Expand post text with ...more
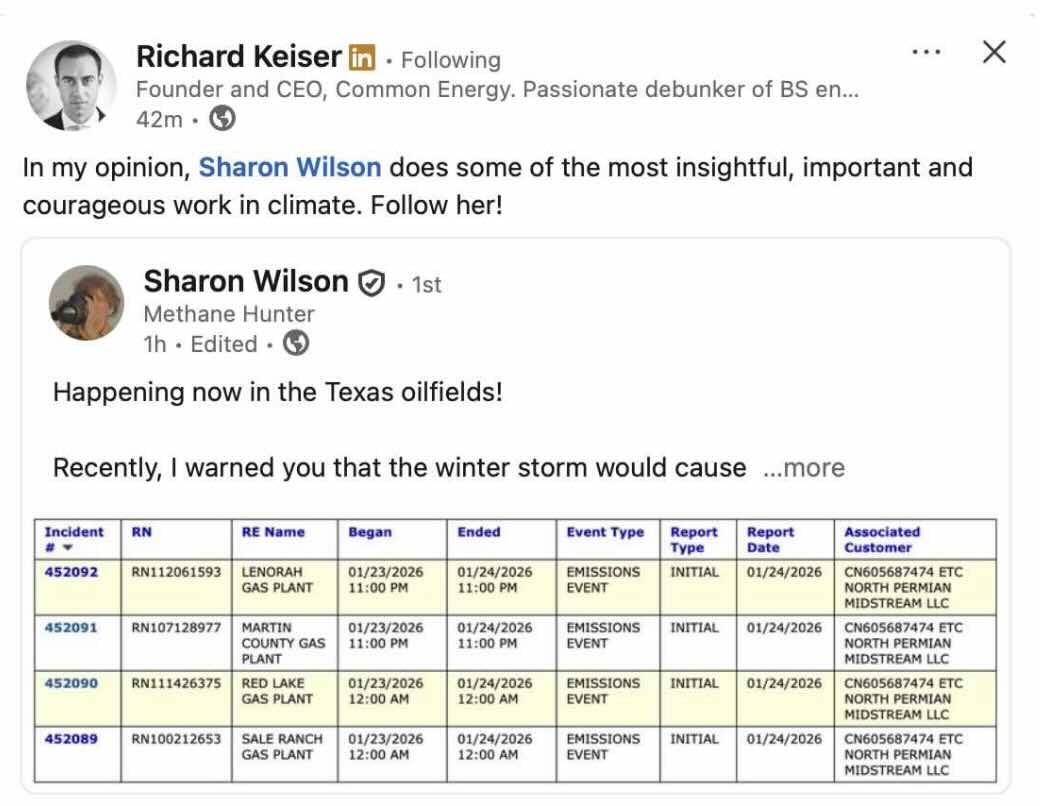 pos(803,468)
